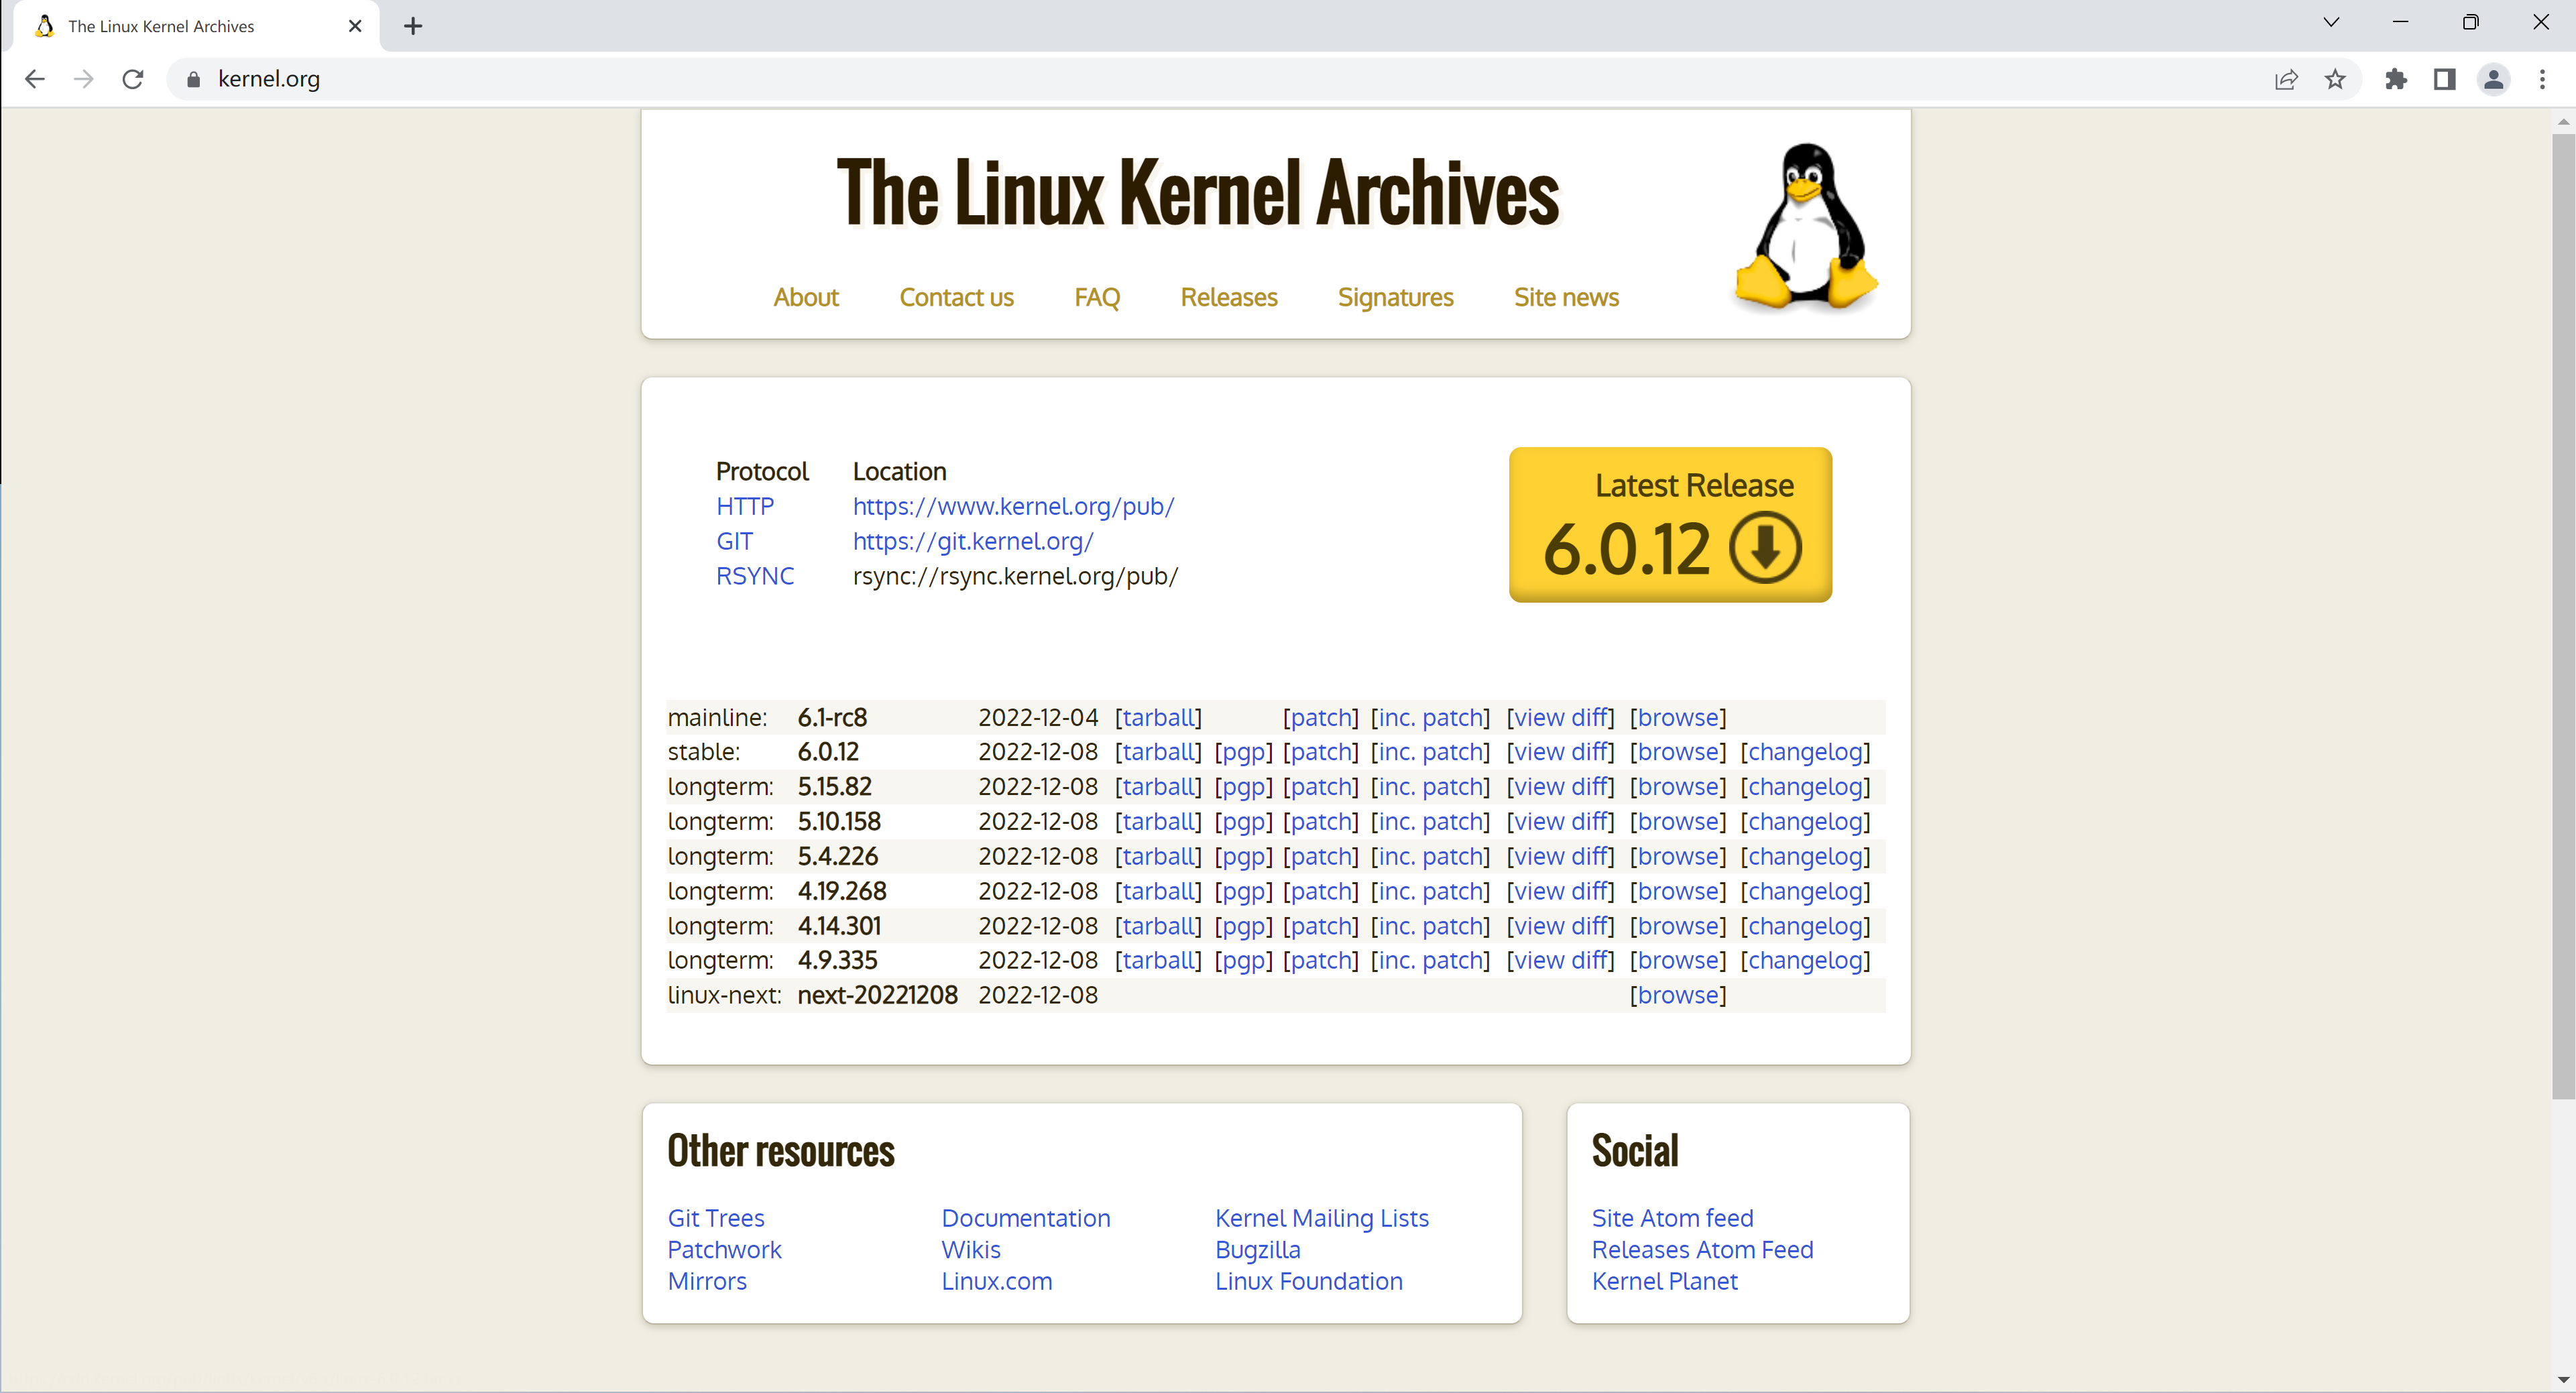This screenshot has width=2576, height=1393.
Task: Open 5.15.82 changelog link
Action: pos(1805,787)
